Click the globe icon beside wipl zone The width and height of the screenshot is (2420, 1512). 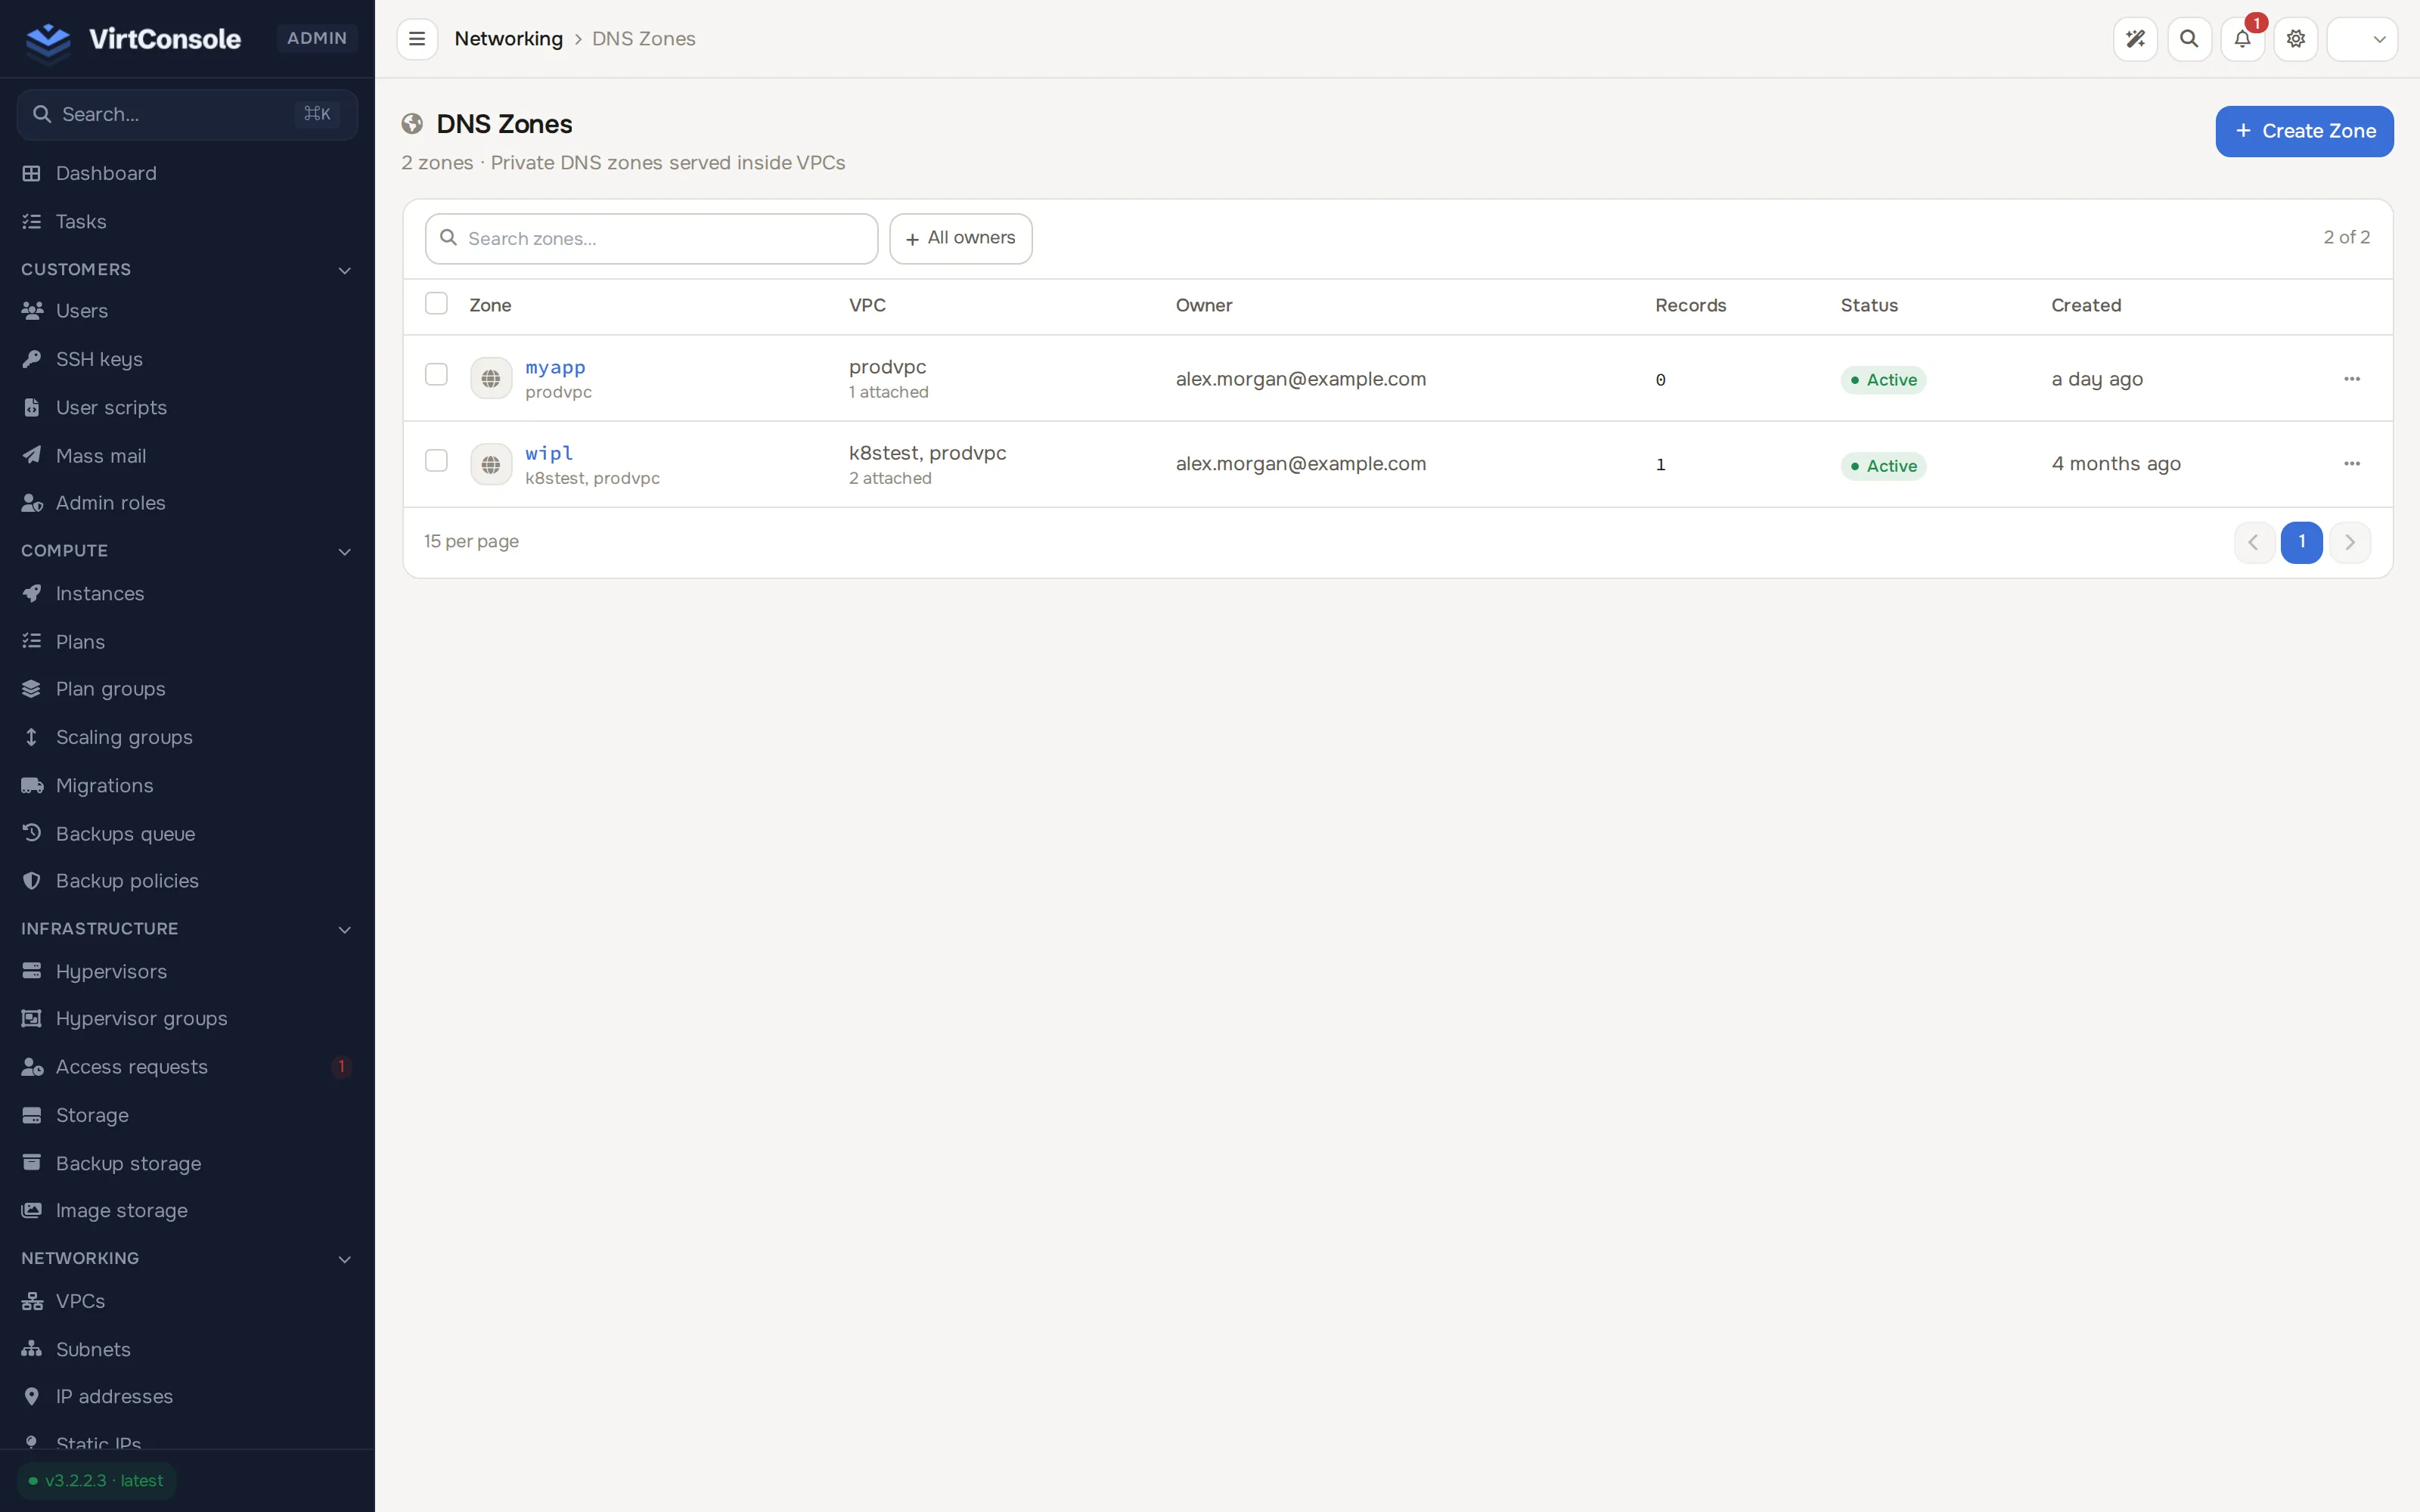pyautogui.click(x=491, y=464)
